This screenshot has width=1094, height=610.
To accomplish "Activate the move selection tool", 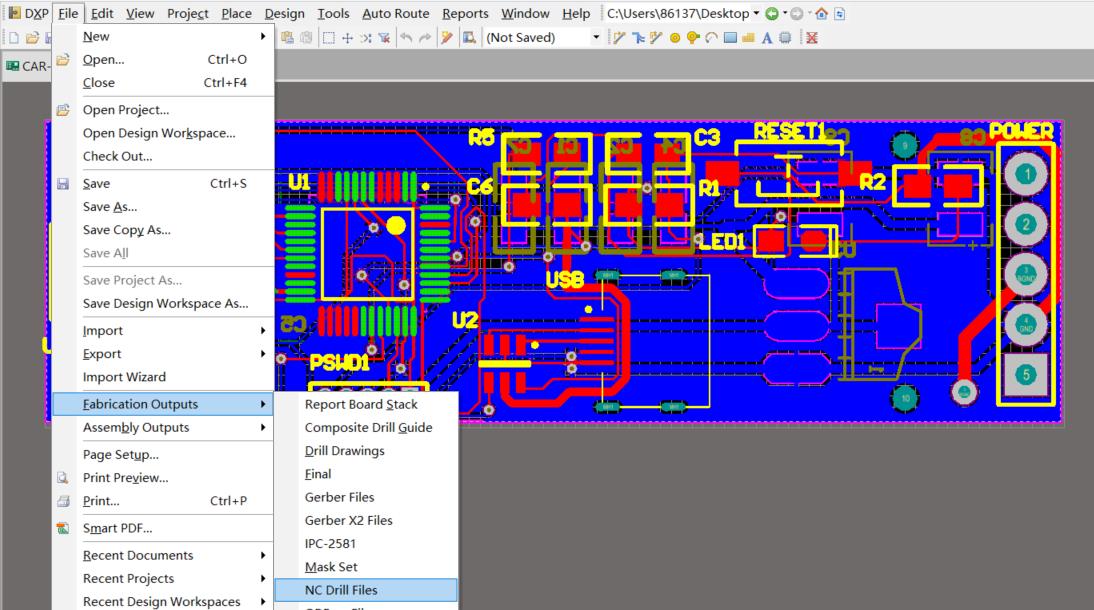I will click(x=347, y=38).
